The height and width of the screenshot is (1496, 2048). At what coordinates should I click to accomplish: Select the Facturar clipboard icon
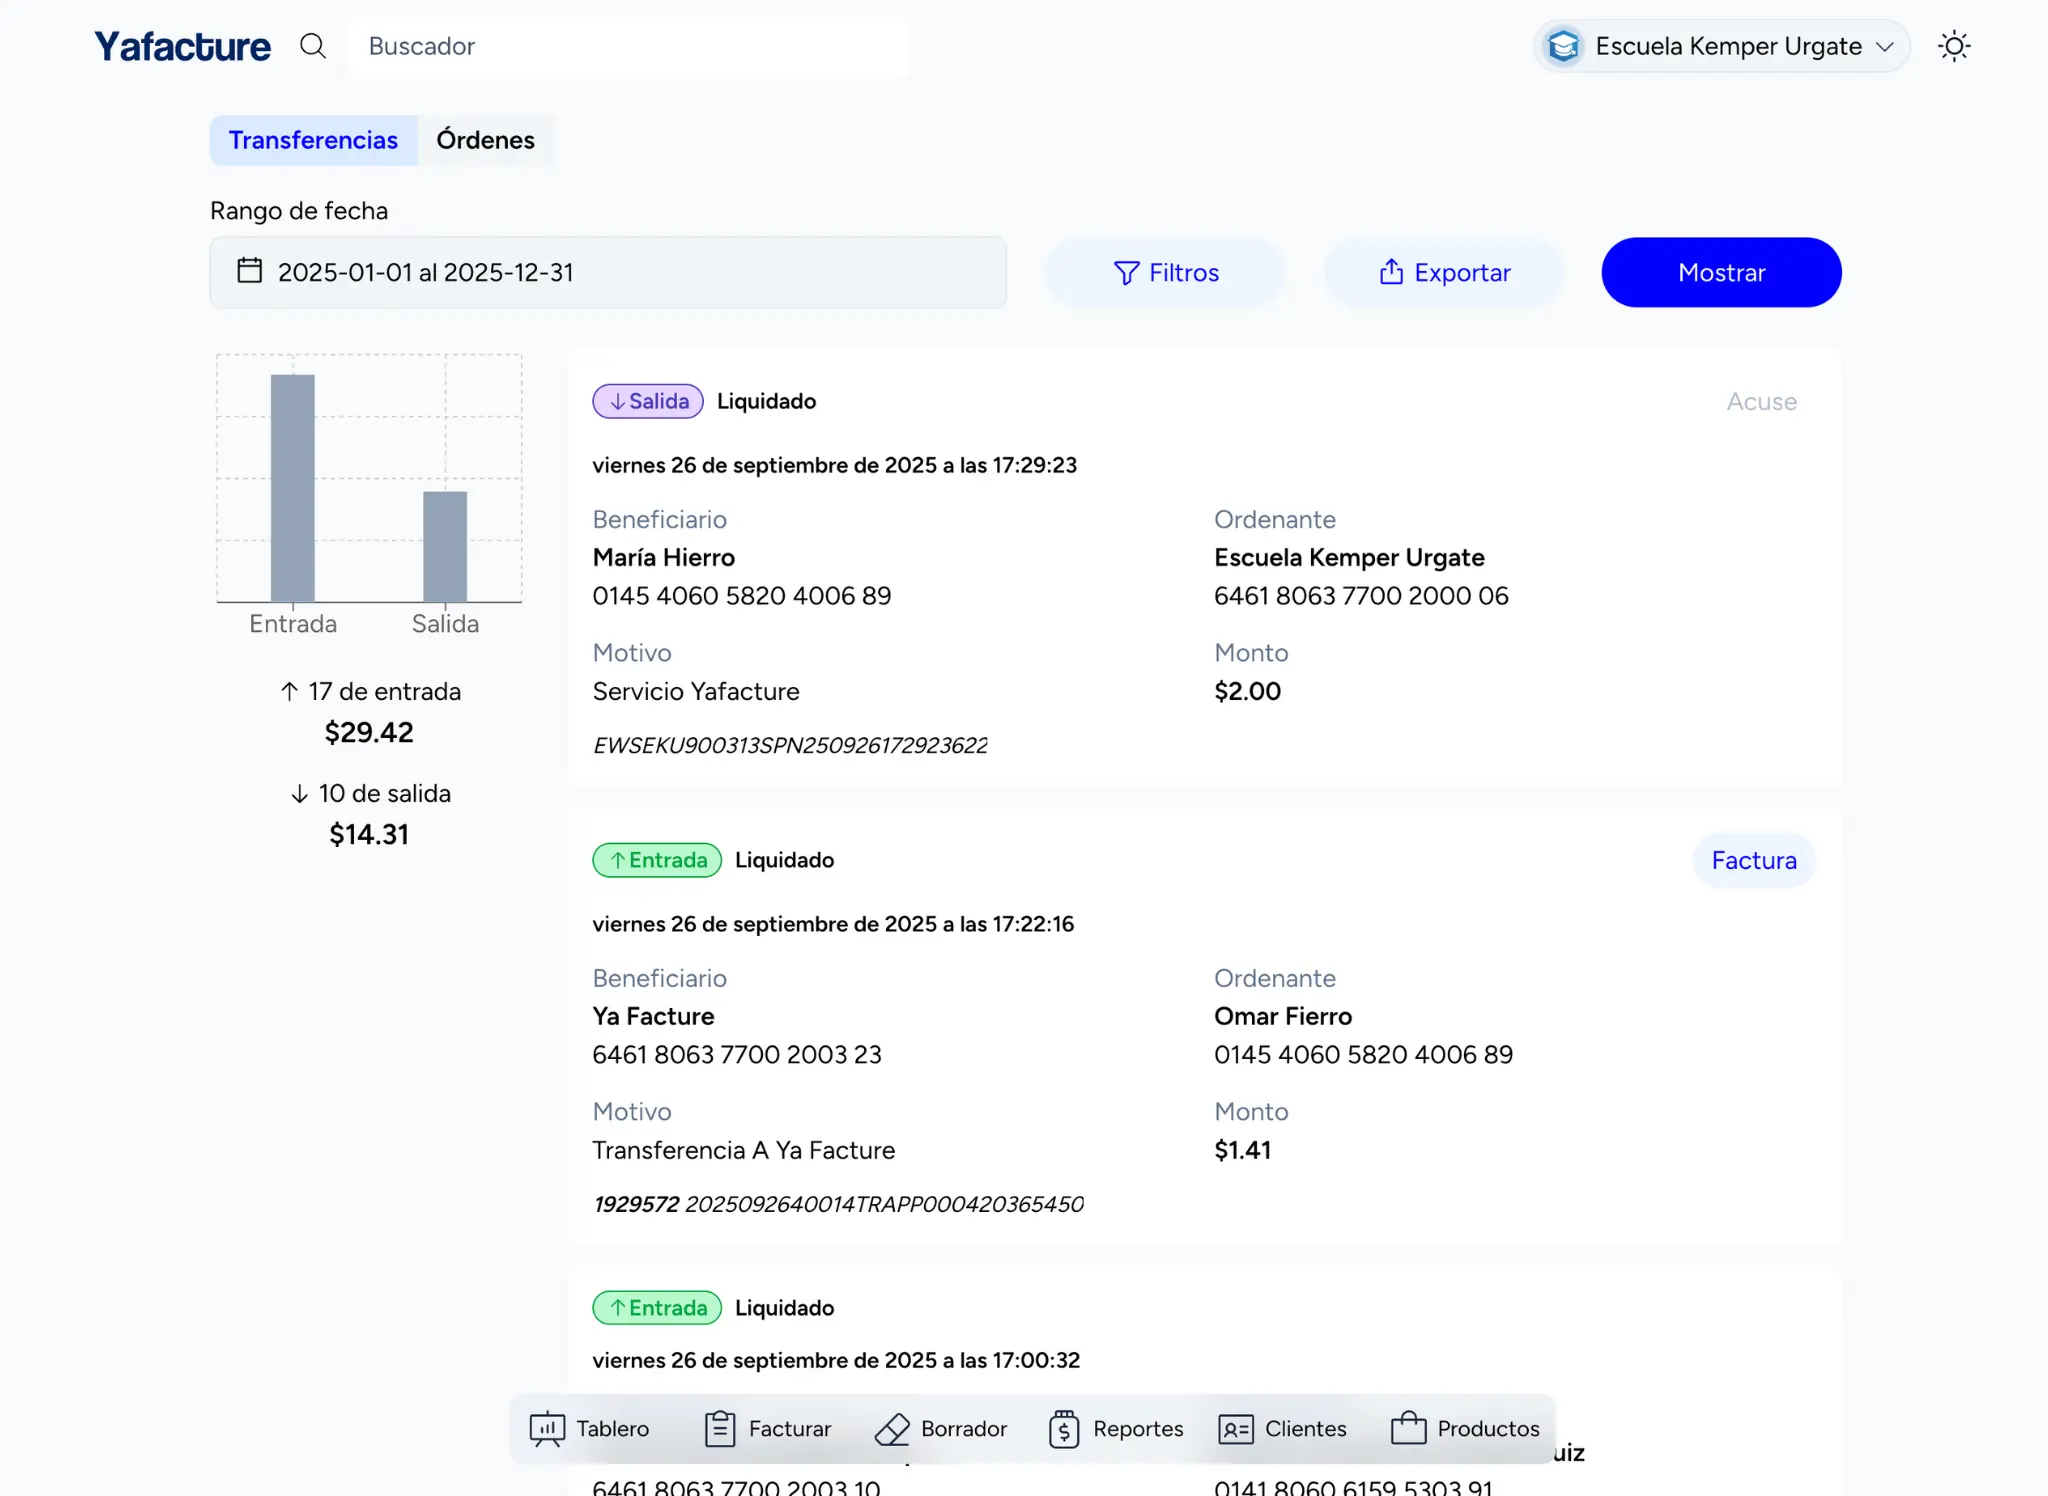718,1428
